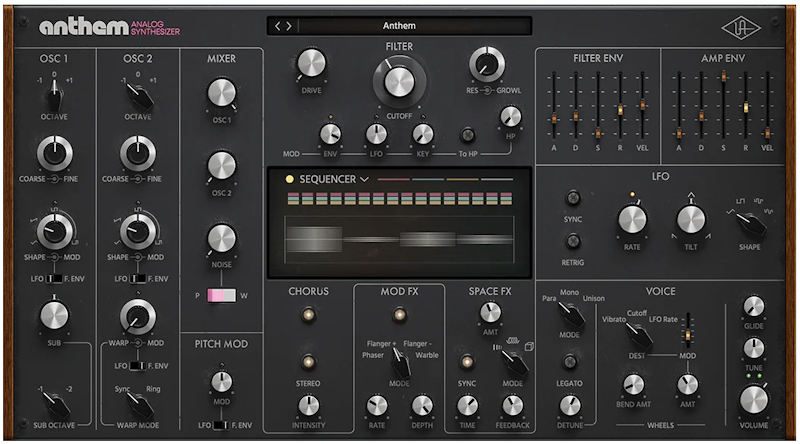Enable the Chorus on button
The height and width of the screenshot is (444, 800).
pos(308,314)
